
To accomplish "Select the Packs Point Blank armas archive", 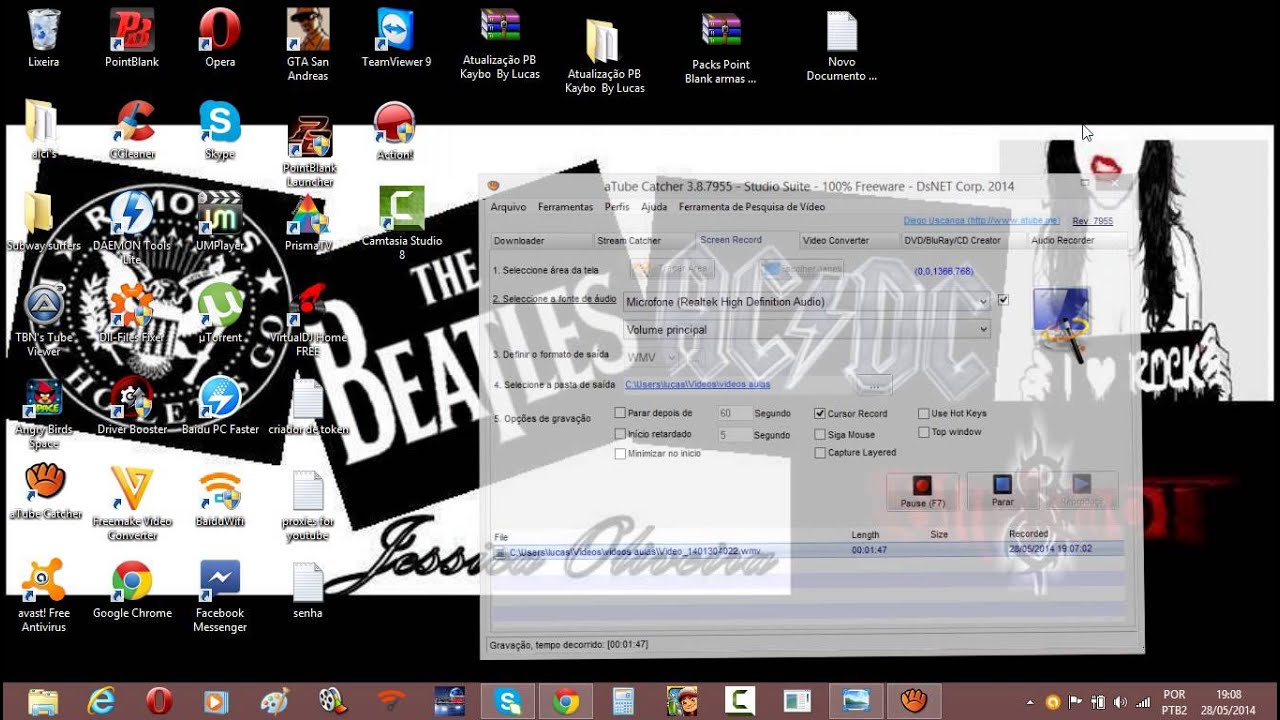I will 720,47.
